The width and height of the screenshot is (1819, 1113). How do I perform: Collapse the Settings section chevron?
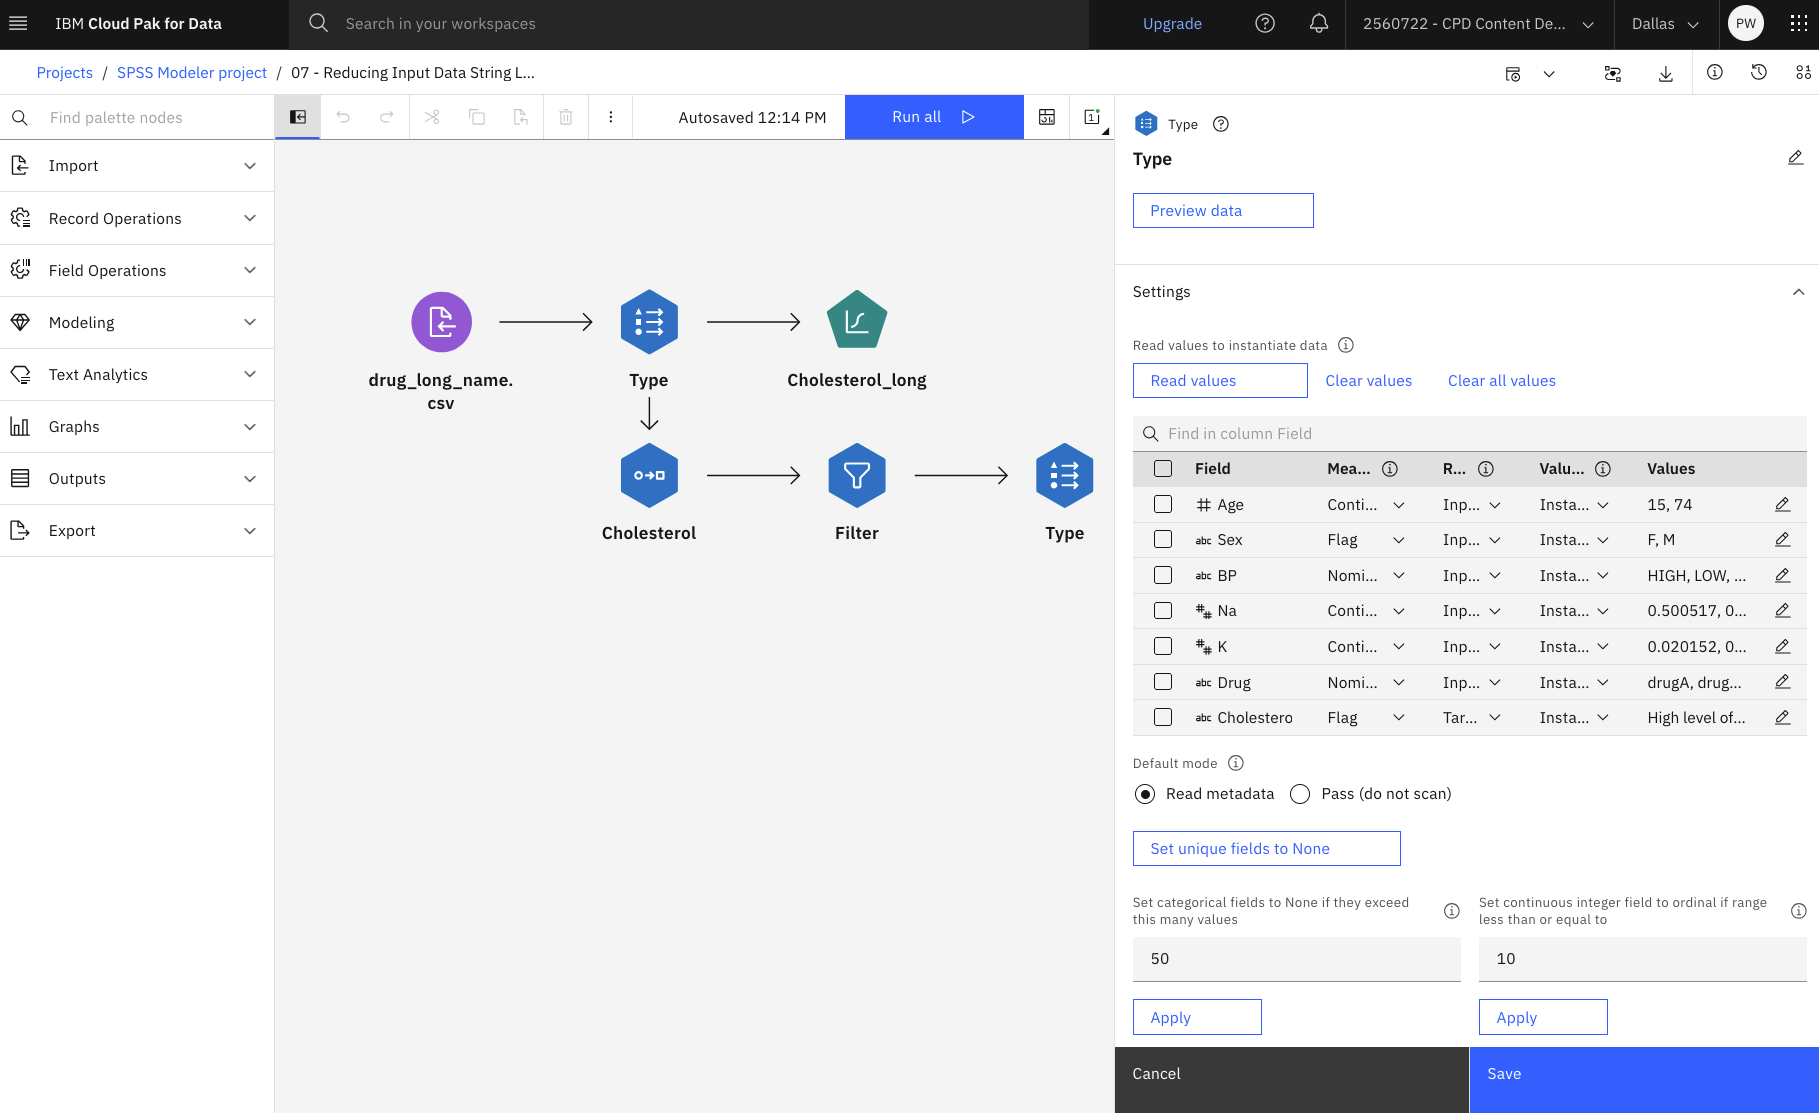1798,292
